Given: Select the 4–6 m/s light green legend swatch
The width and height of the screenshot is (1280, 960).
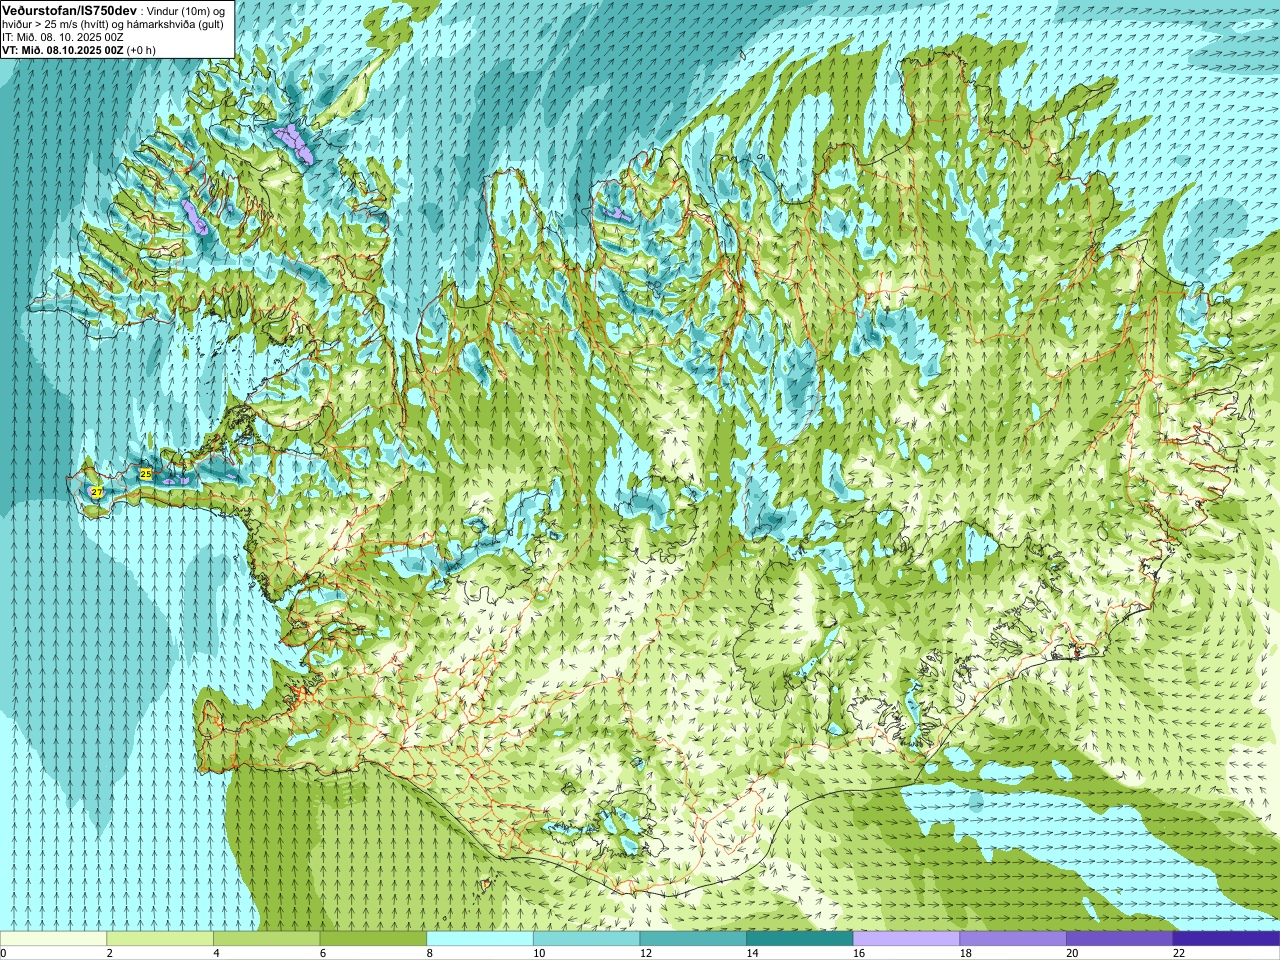Looking at the screenshot, I should coord(266,939).
